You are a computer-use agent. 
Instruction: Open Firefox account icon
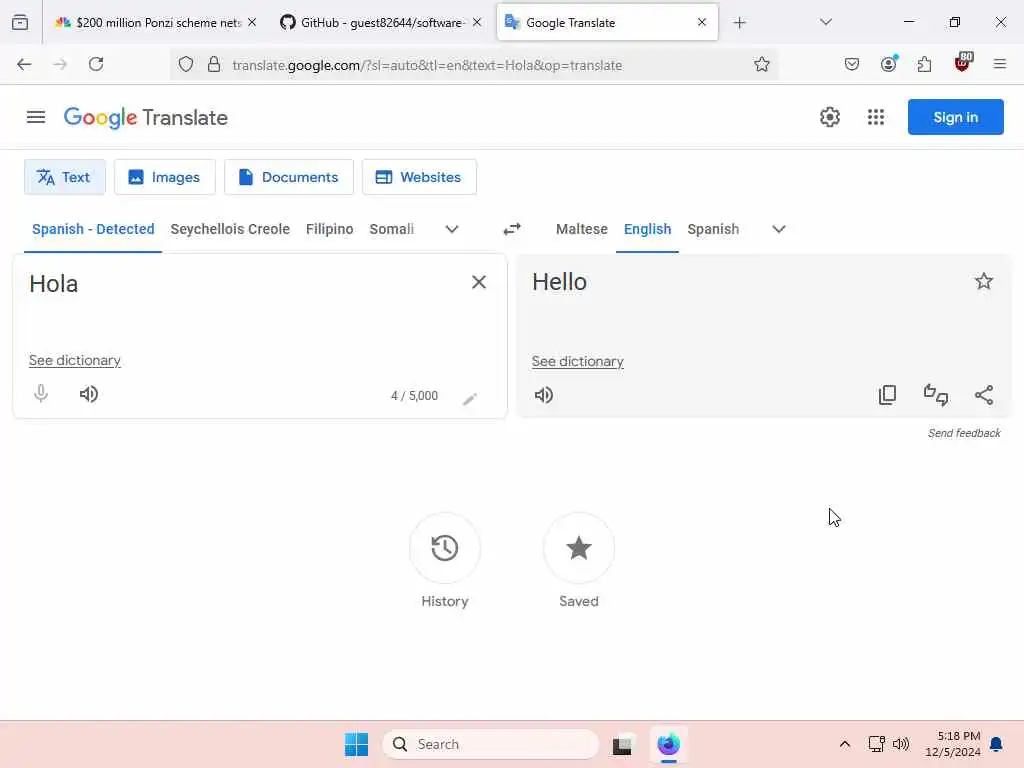click(x=888, y=63)
